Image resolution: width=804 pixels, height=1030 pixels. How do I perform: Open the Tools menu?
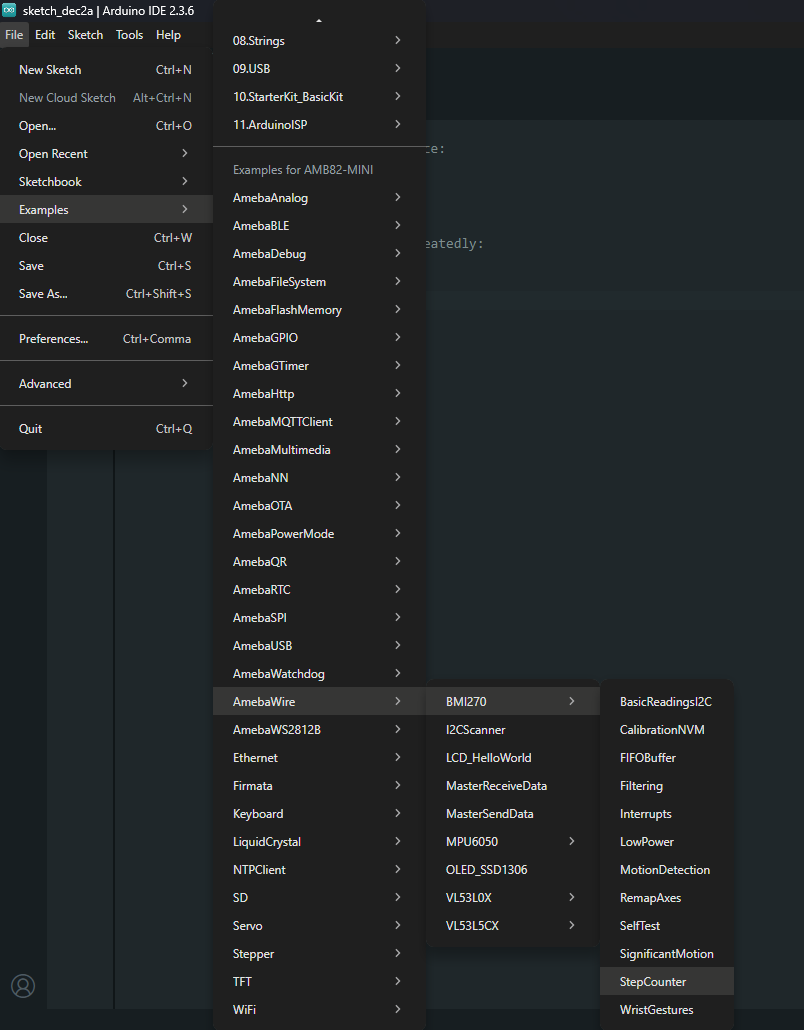point(129,35)
